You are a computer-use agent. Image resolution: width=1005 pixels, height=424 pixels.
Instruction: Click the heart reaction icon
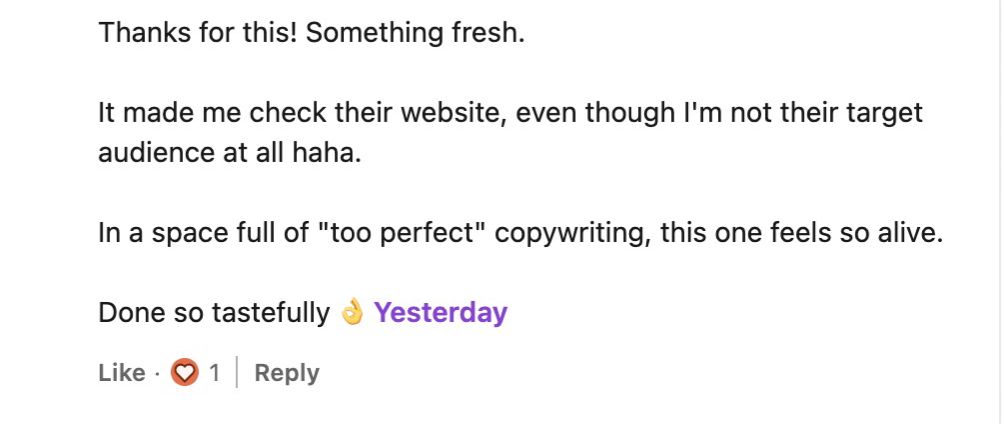184,373
